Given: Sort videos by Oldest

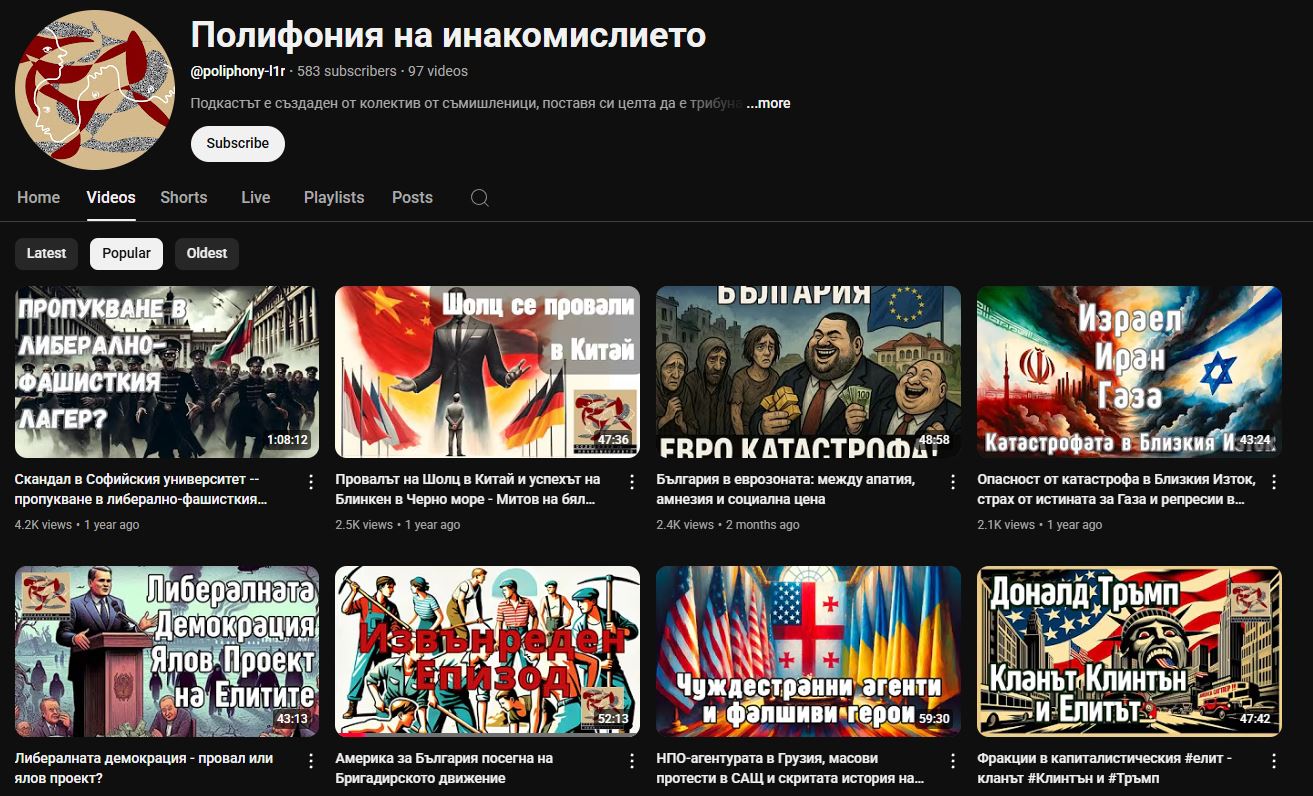Looking at the screenshot, I should (207, 253).
